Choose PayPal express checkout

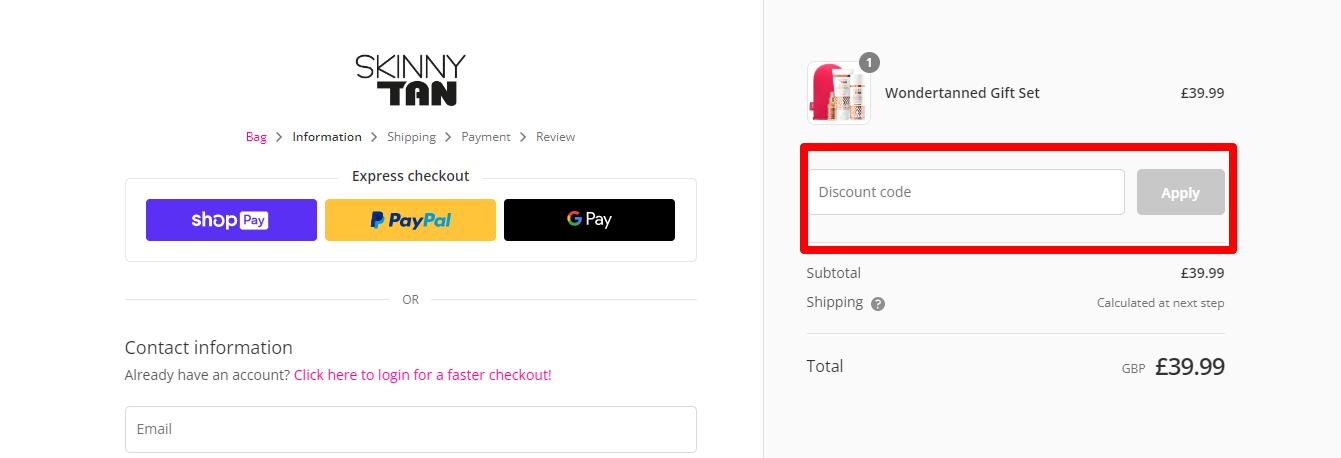[x=410, y=220]
